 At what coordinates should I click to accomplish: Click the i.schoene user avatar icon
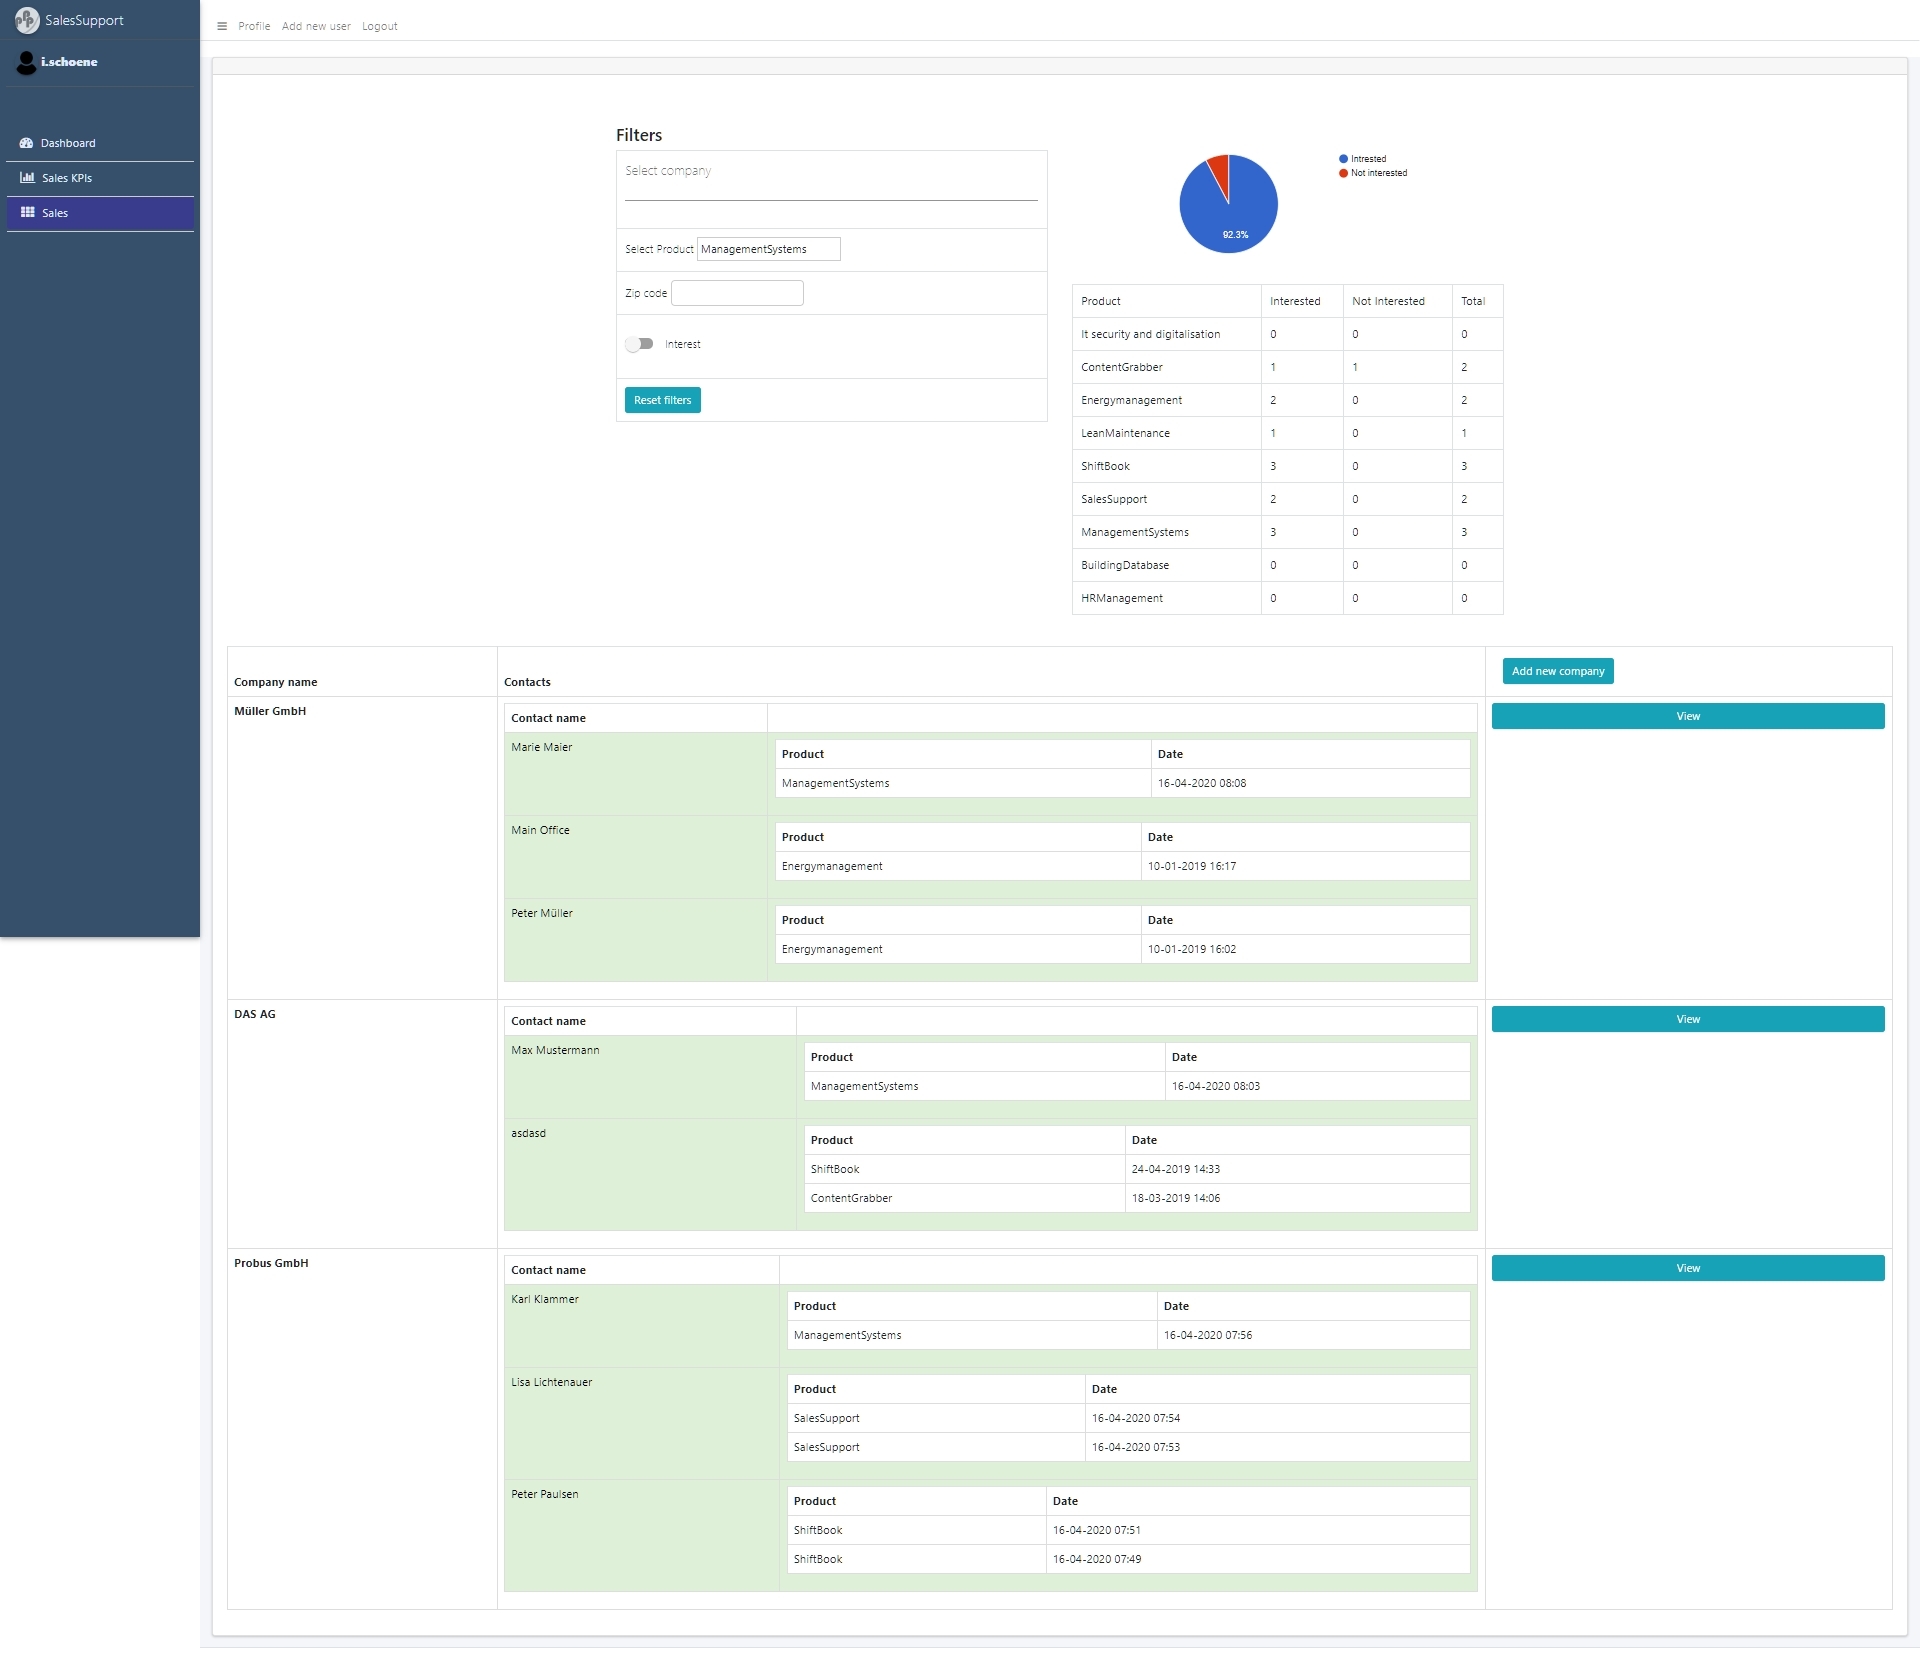(x=26, y=63)
